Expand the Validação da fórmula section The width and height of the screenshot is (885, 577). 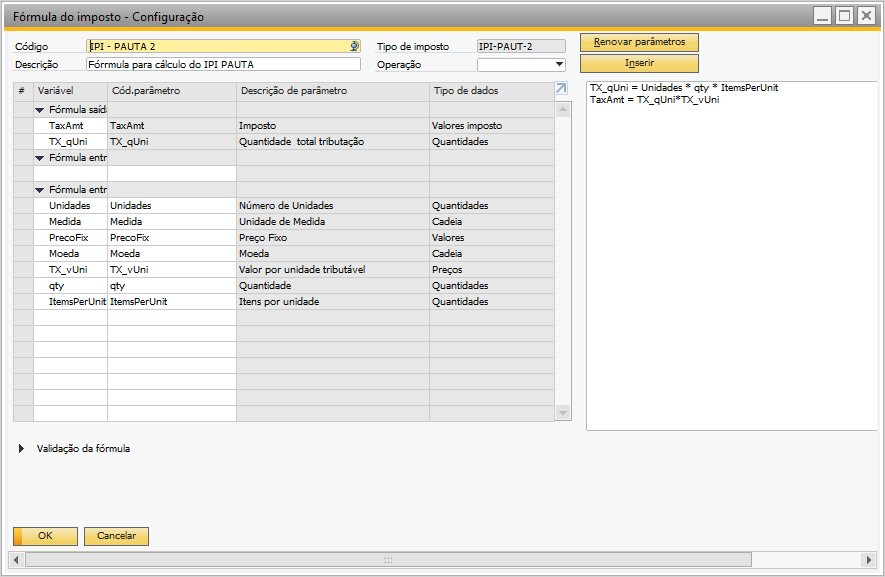[x=21, y=449]
